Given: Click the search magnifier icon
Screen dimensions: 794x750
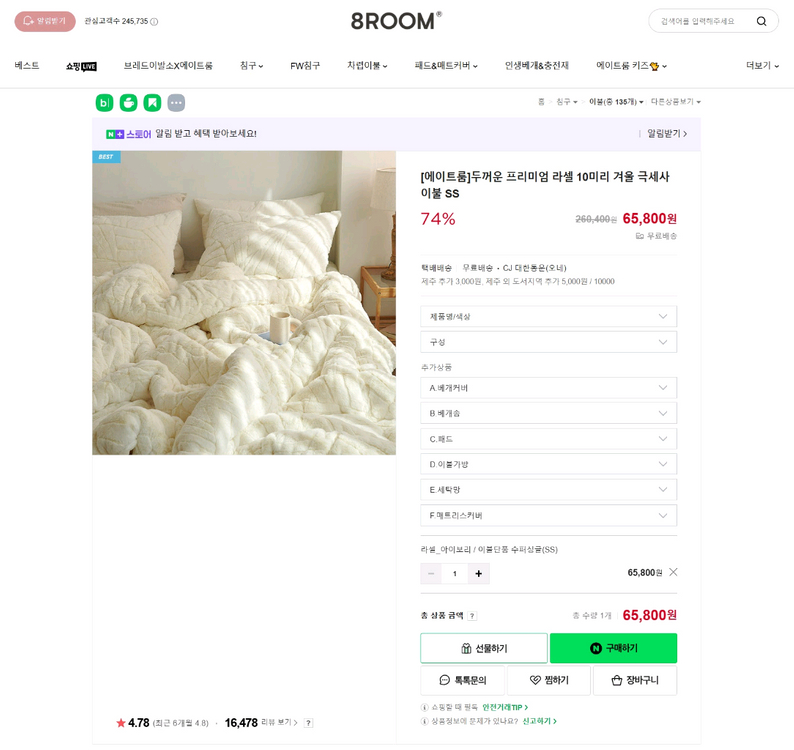Looking at the screenshot, I should coord(761,21).
